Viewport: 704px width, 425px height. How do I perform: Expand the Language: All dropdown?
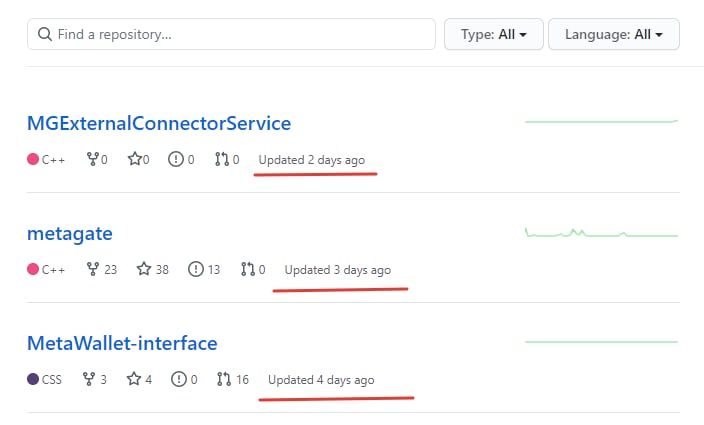coord(614,34)
